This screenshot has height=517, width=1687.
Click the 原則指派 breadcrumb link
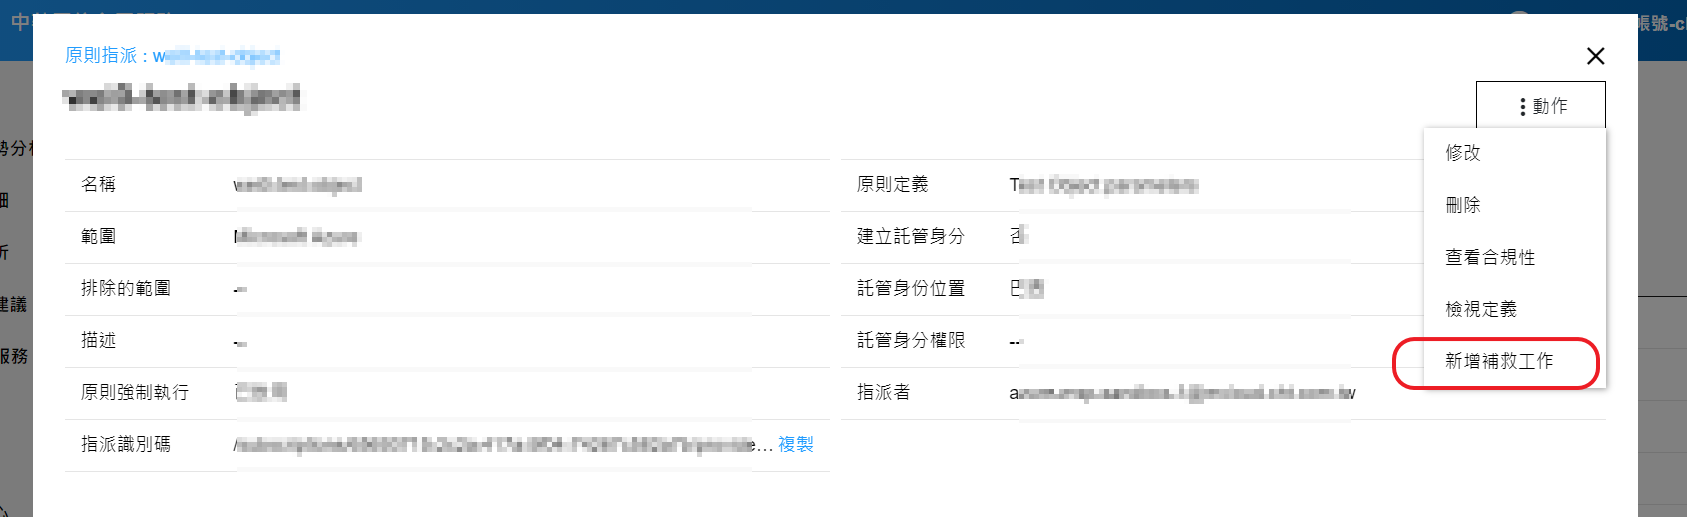172,56
